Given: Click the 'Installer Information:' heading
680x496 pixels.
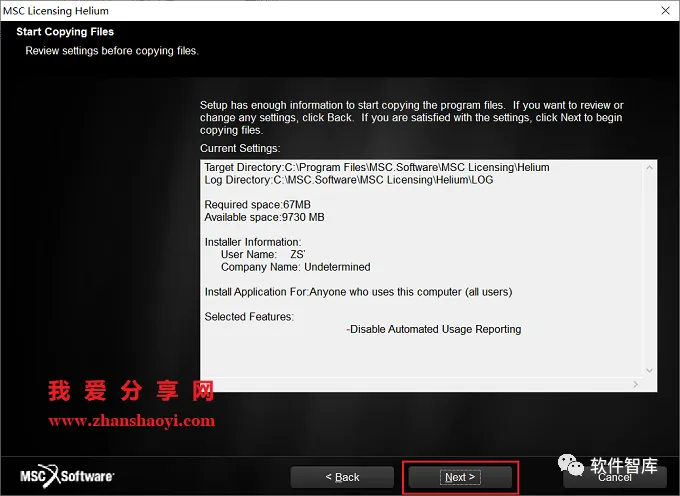Looking at the screenshot, I should coord(252,242).
